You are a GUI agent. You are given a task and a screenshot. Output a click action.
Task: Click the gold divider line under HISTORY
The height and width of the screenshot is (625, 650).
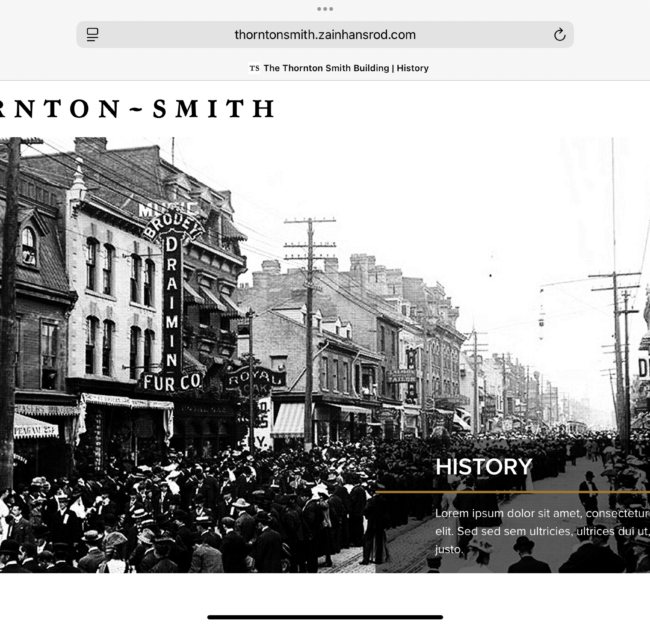(512, 492)
